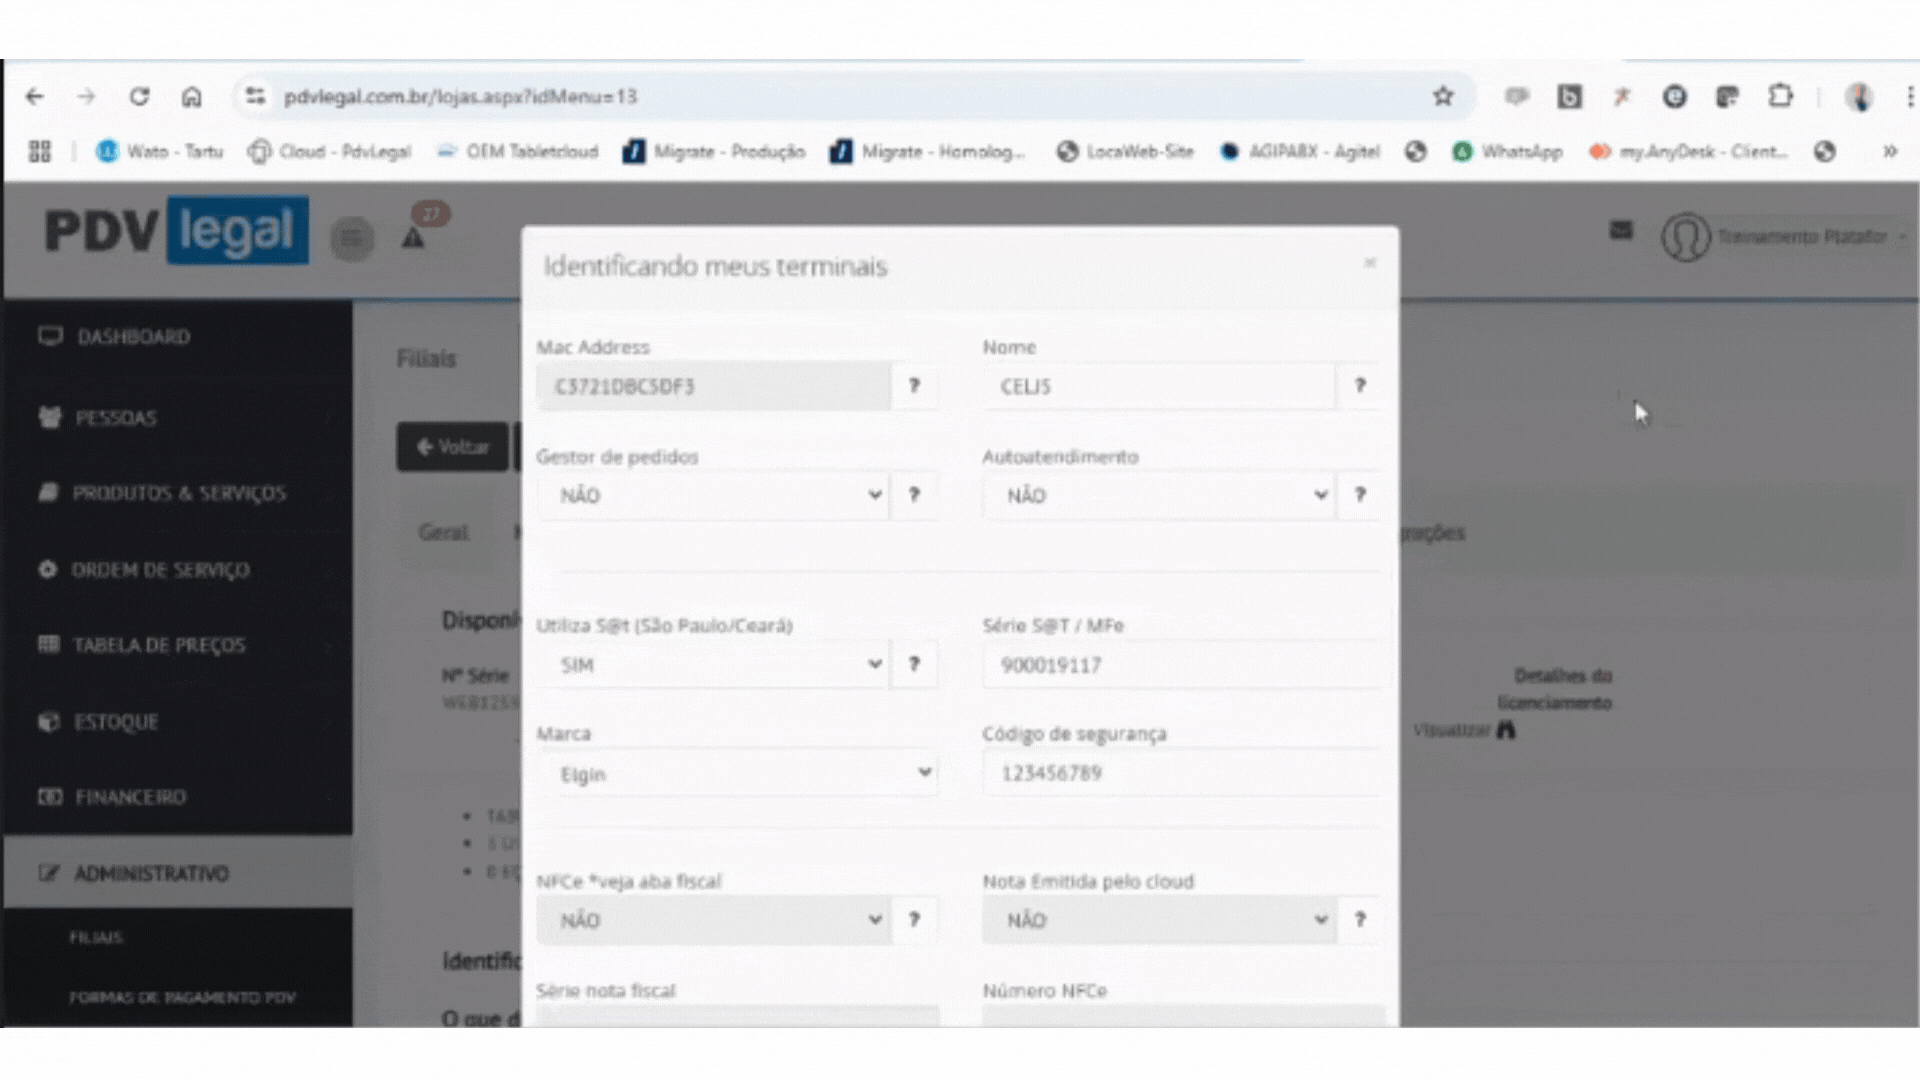Image resolution: width=1920 pixels, height=1080 pixels.
Task: Open the Utiliza S@t dropdown
Action: point(714,664)
